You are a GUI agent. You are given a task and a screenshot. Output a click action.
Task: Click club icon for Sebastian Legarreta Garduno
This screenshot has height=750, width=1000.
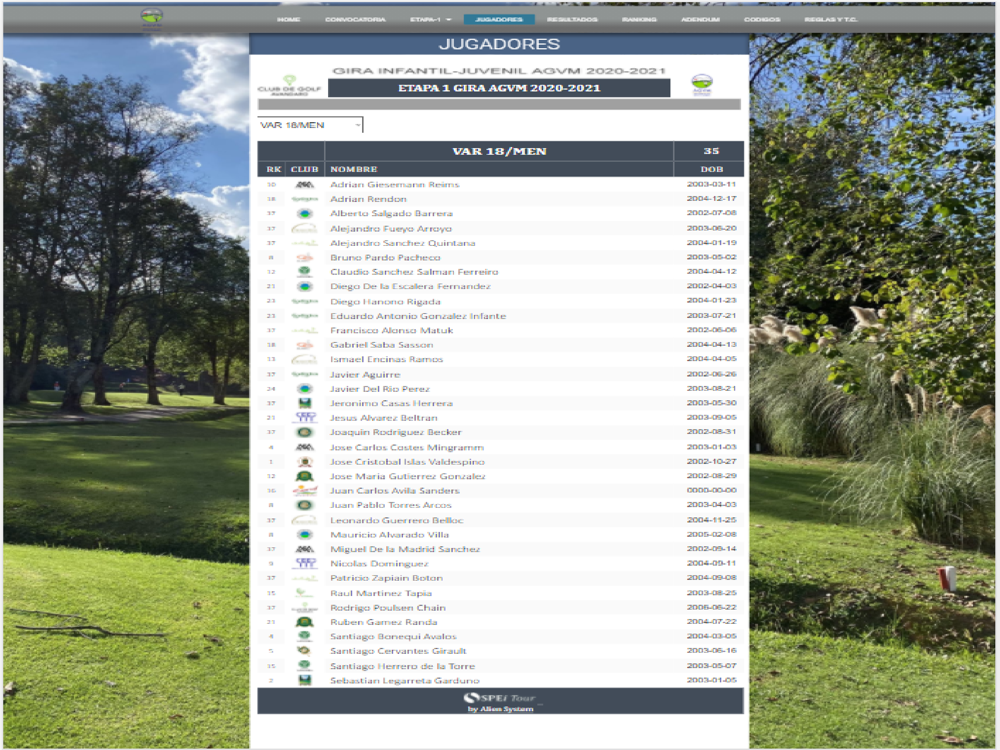[305, 680]
